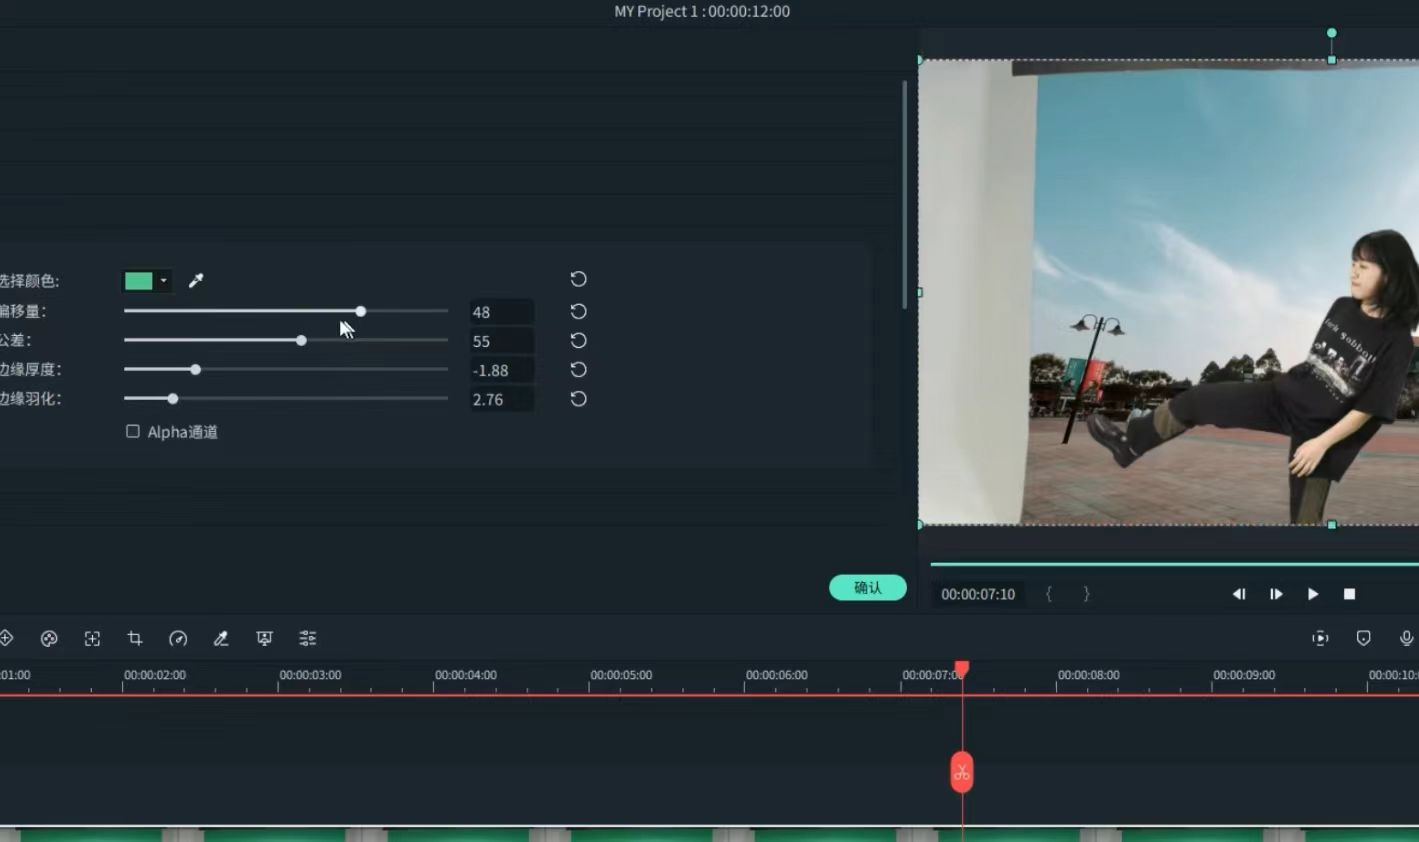Click the 边缘厚度 field showing -1.88
1419x842 pixels.
click(x=501, y=370)
